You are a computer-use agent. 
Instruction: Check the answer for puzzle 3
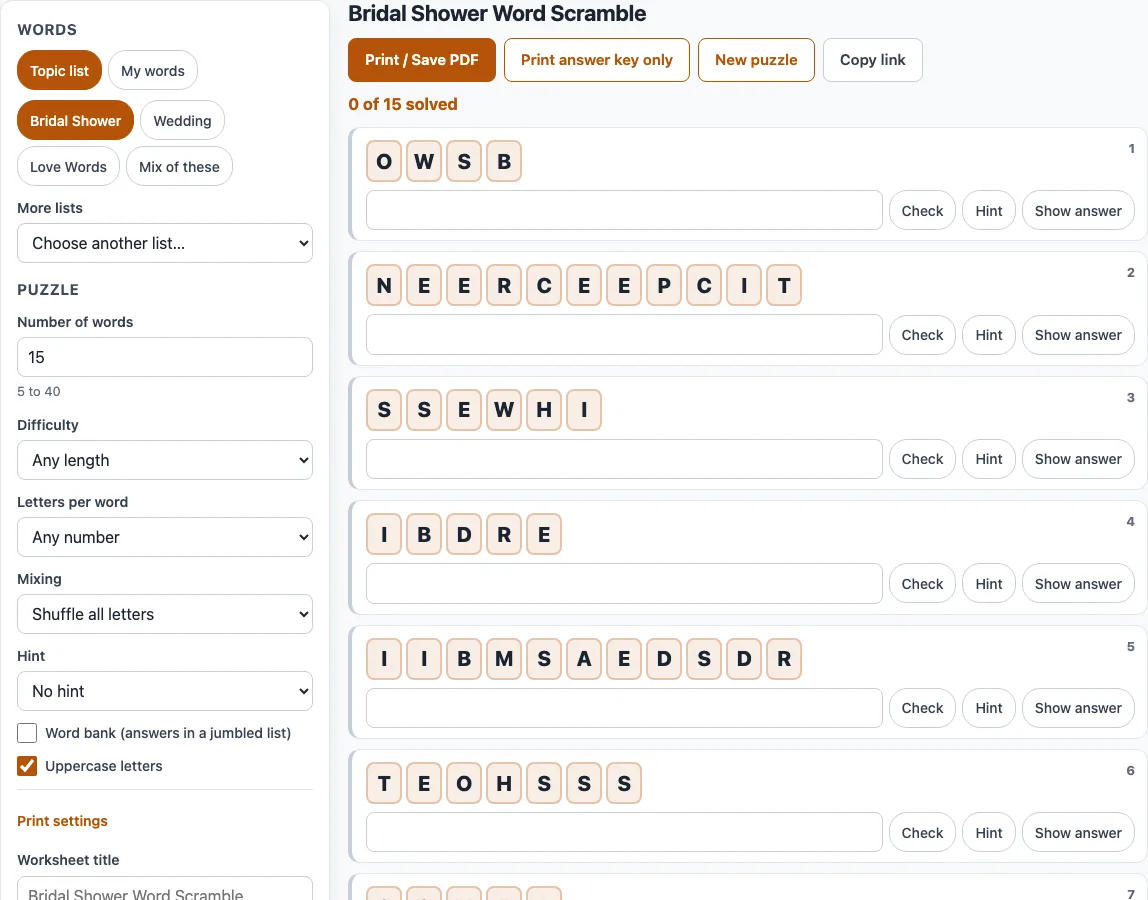click(x=922, y=459)
